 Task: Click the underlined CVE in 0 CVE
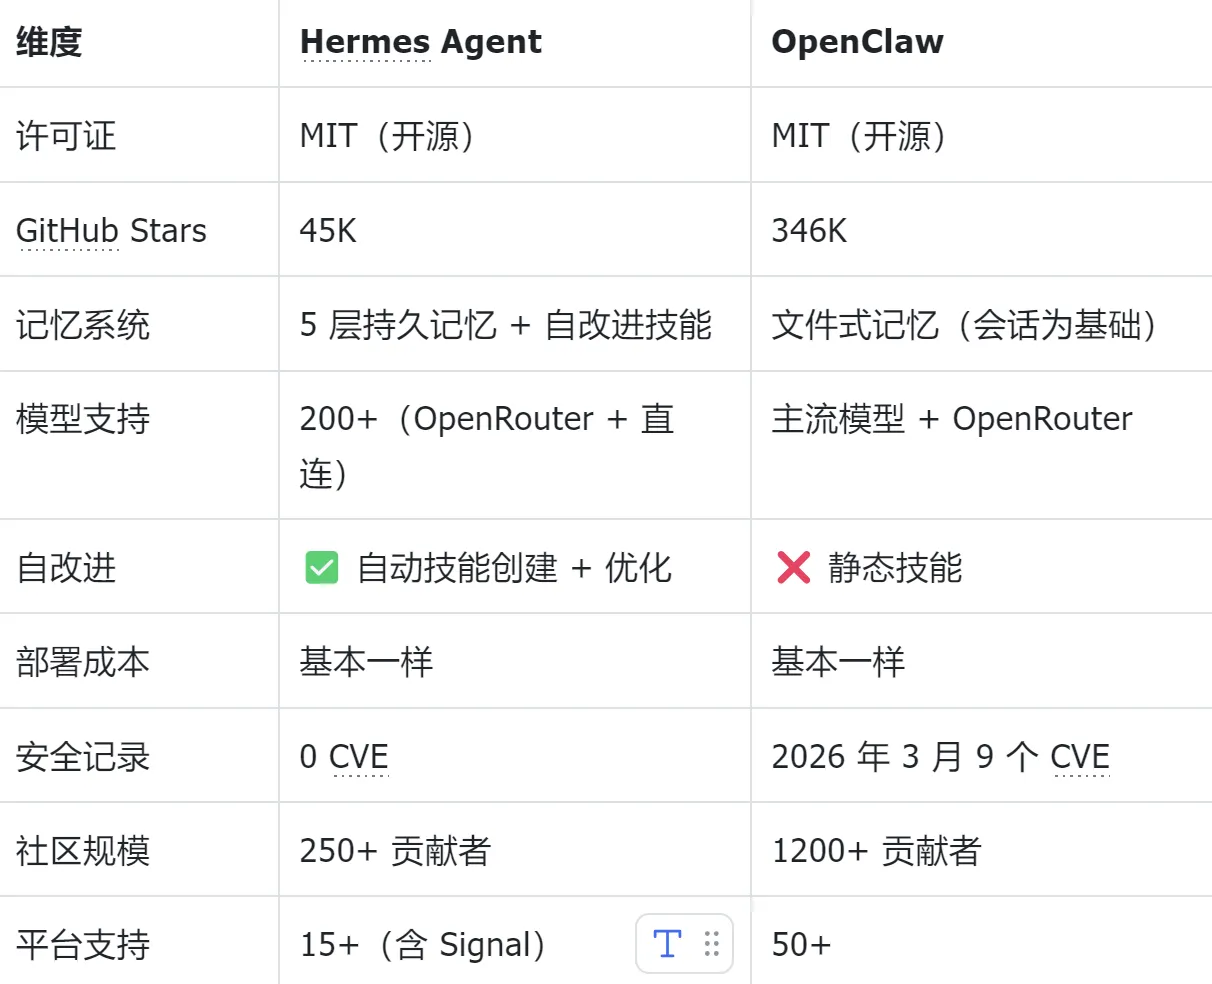[358, 757]
